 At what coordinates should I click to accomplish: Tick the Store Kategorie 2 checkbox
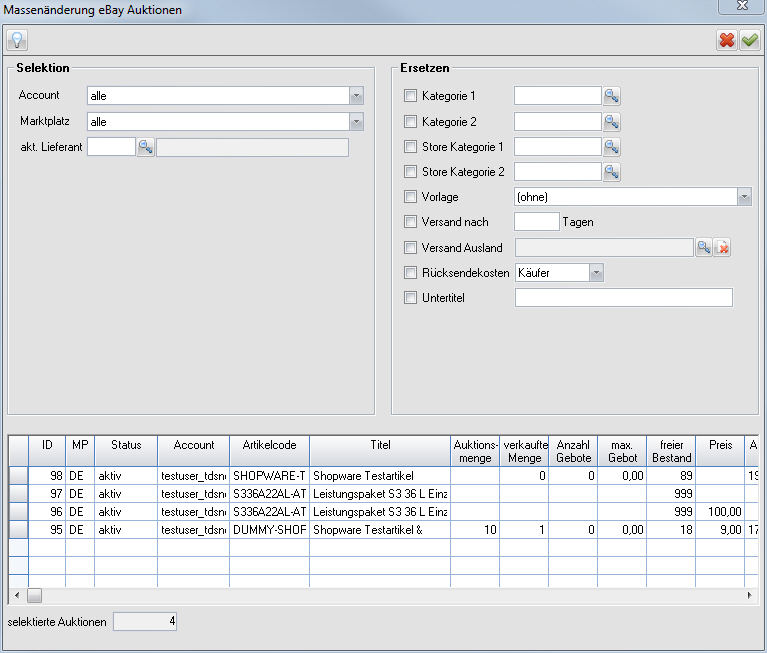(410, 172)
